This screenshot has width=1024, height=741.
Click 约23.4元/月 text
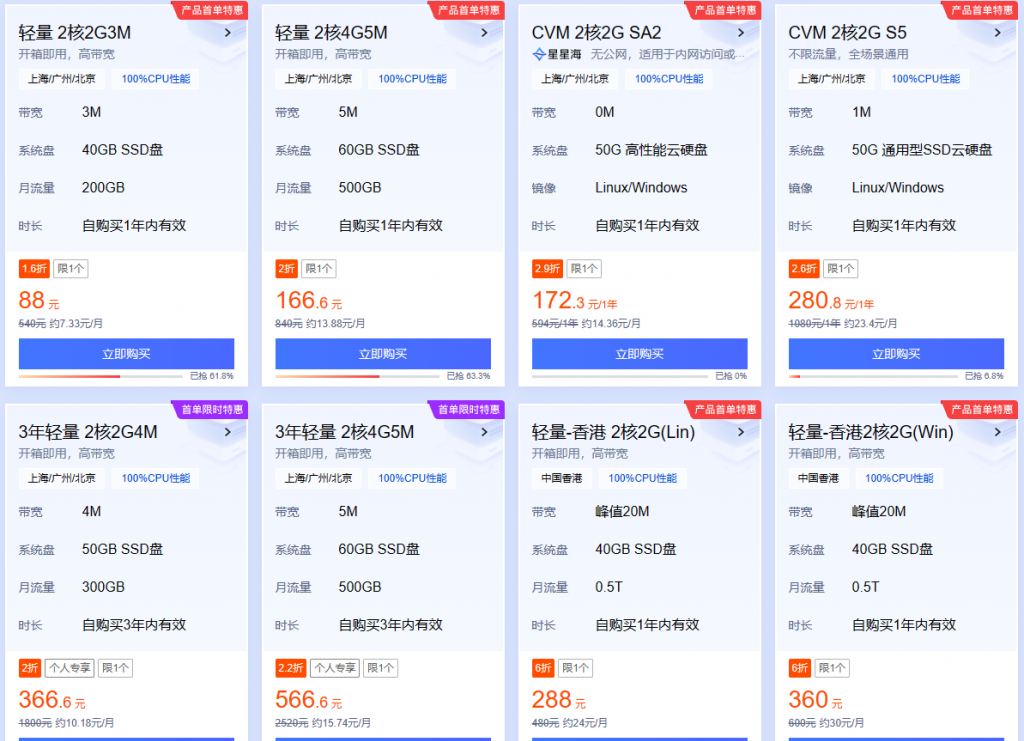click(x=870, y=324)
